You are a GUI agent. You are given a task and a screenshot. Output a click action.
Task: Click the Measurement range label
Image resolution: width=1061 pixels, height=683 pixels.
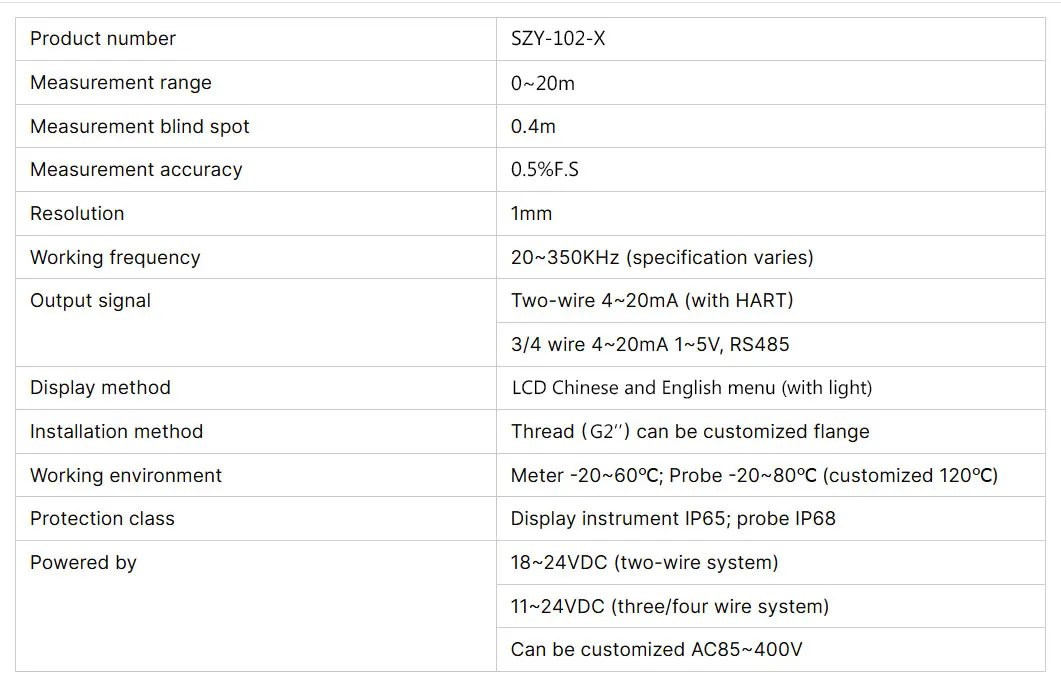point(120,83)
